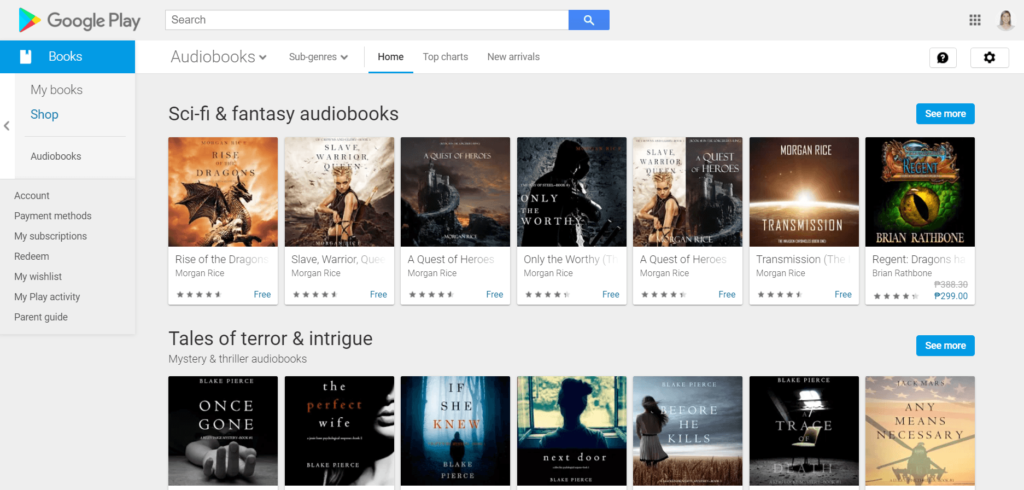Select the Home tab
Viewport: 1024px width, 490px height.
pos(391,57)
